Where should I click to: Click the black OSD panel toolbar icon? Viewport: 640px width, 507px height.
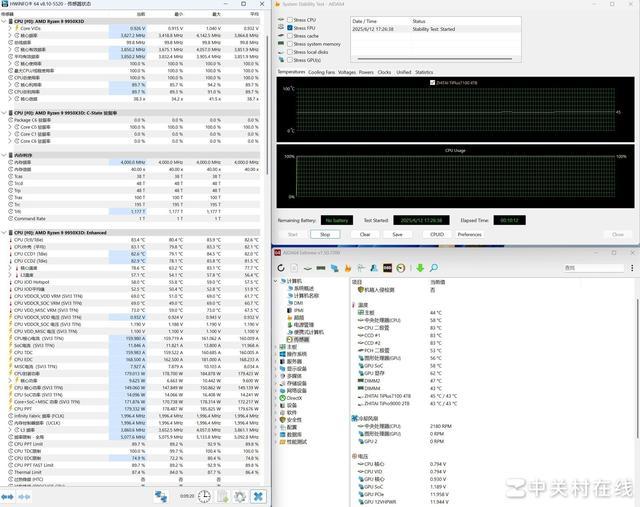click(387, 268)
